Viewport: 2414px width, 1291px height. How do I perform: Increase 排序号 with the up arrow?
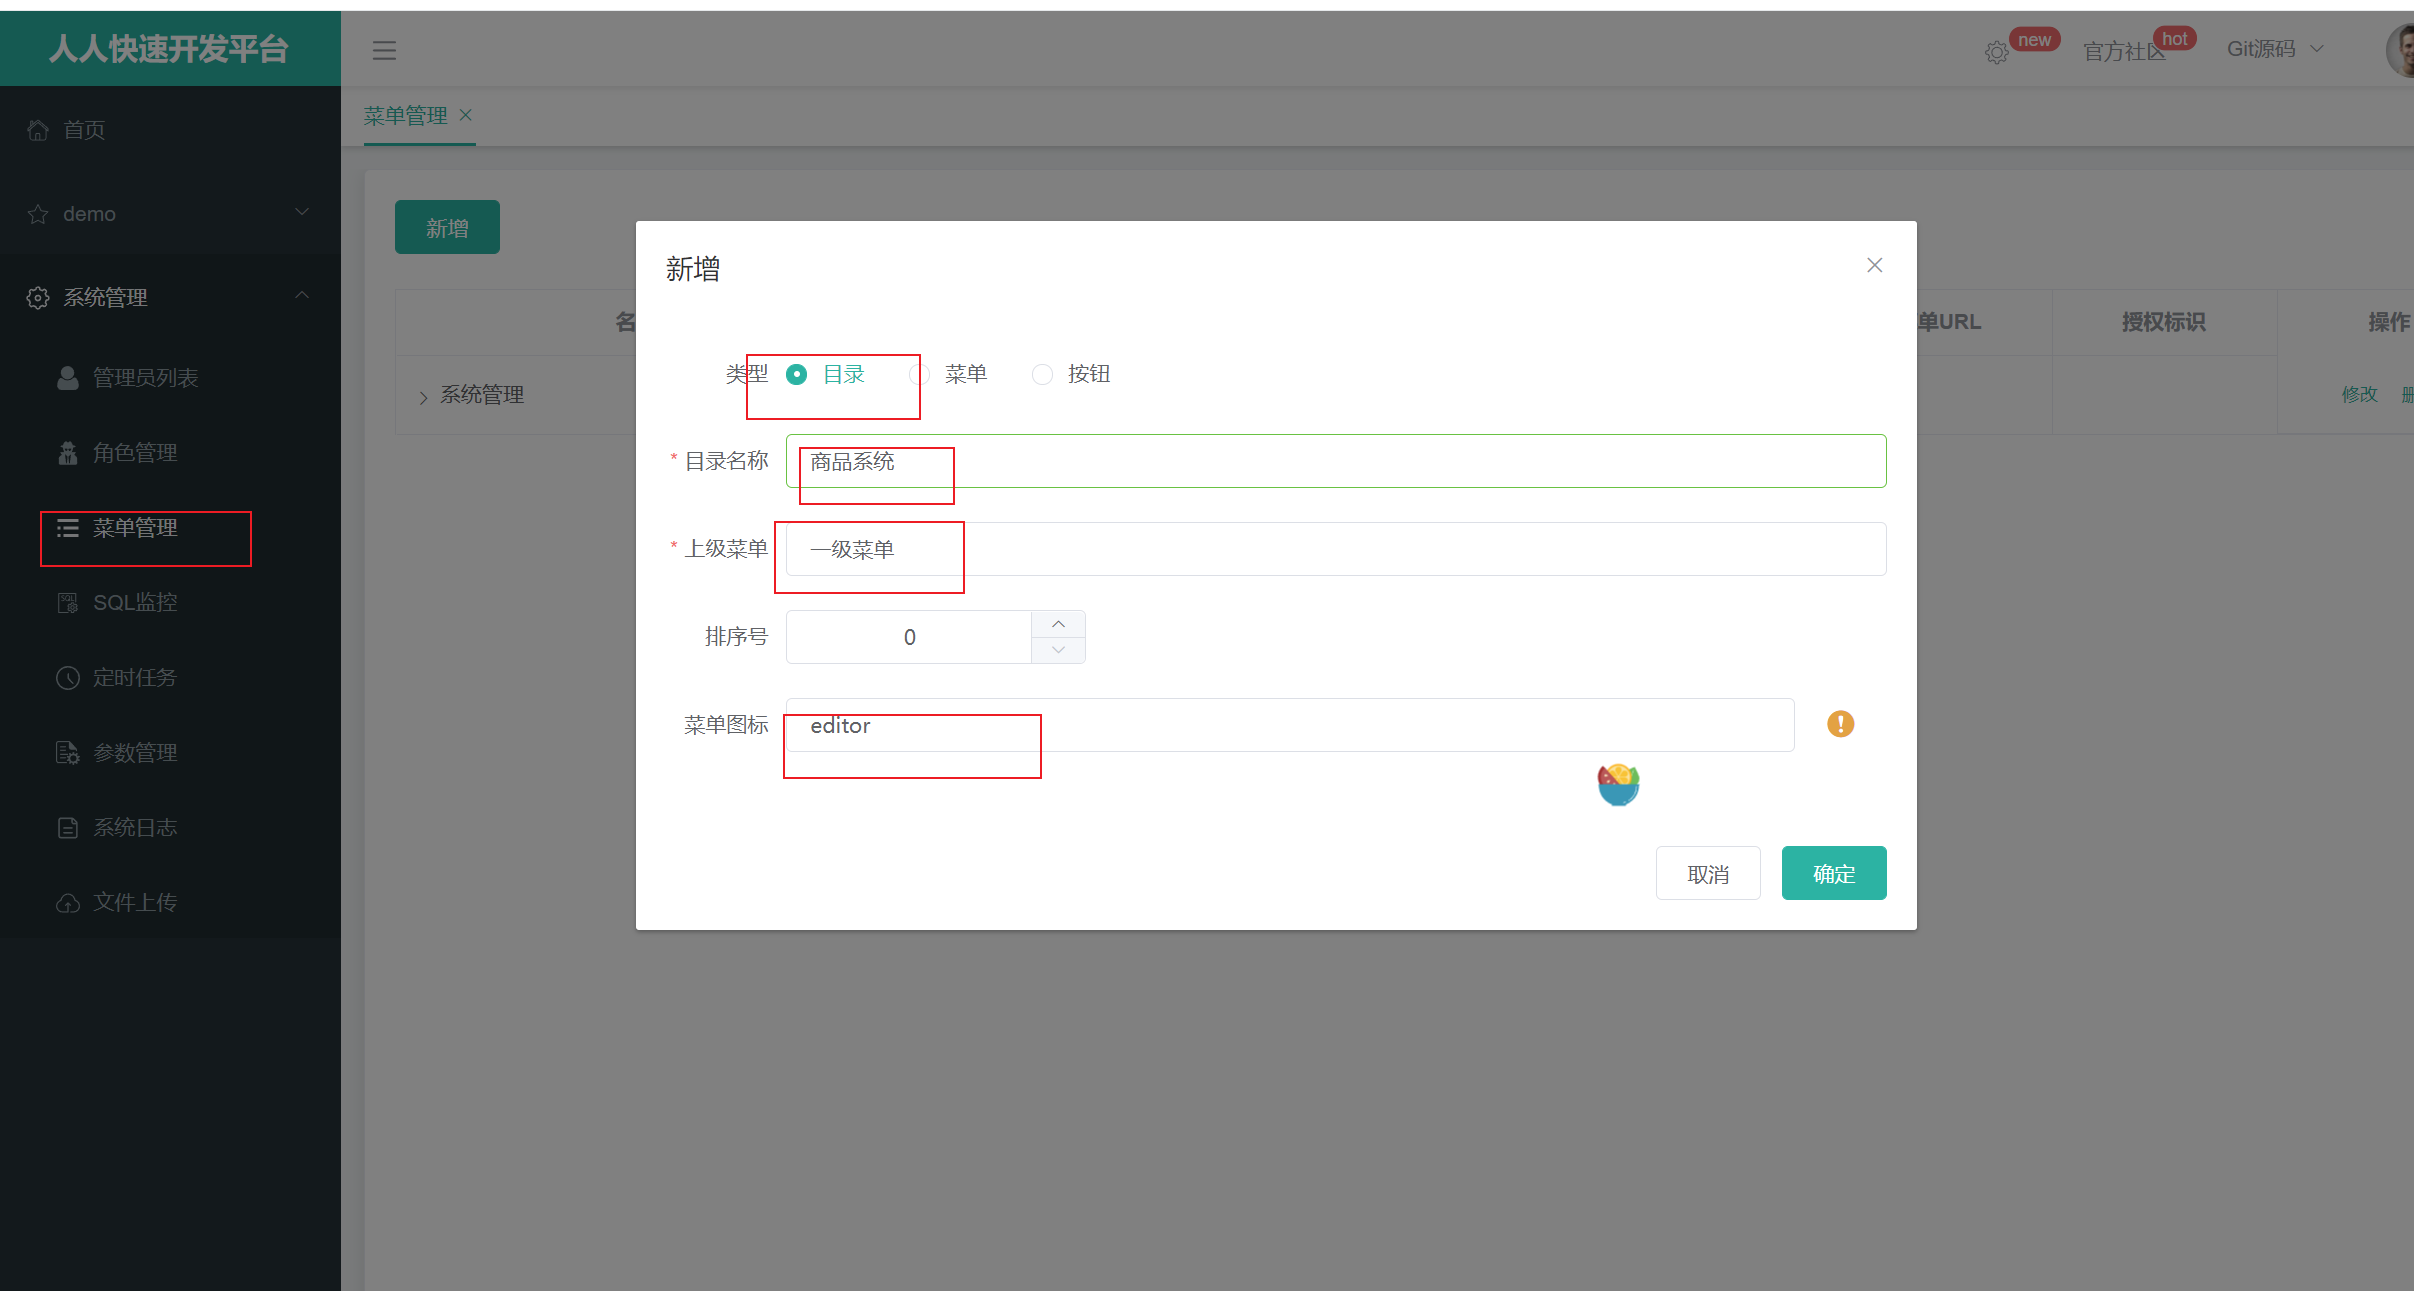point(1058,624)
